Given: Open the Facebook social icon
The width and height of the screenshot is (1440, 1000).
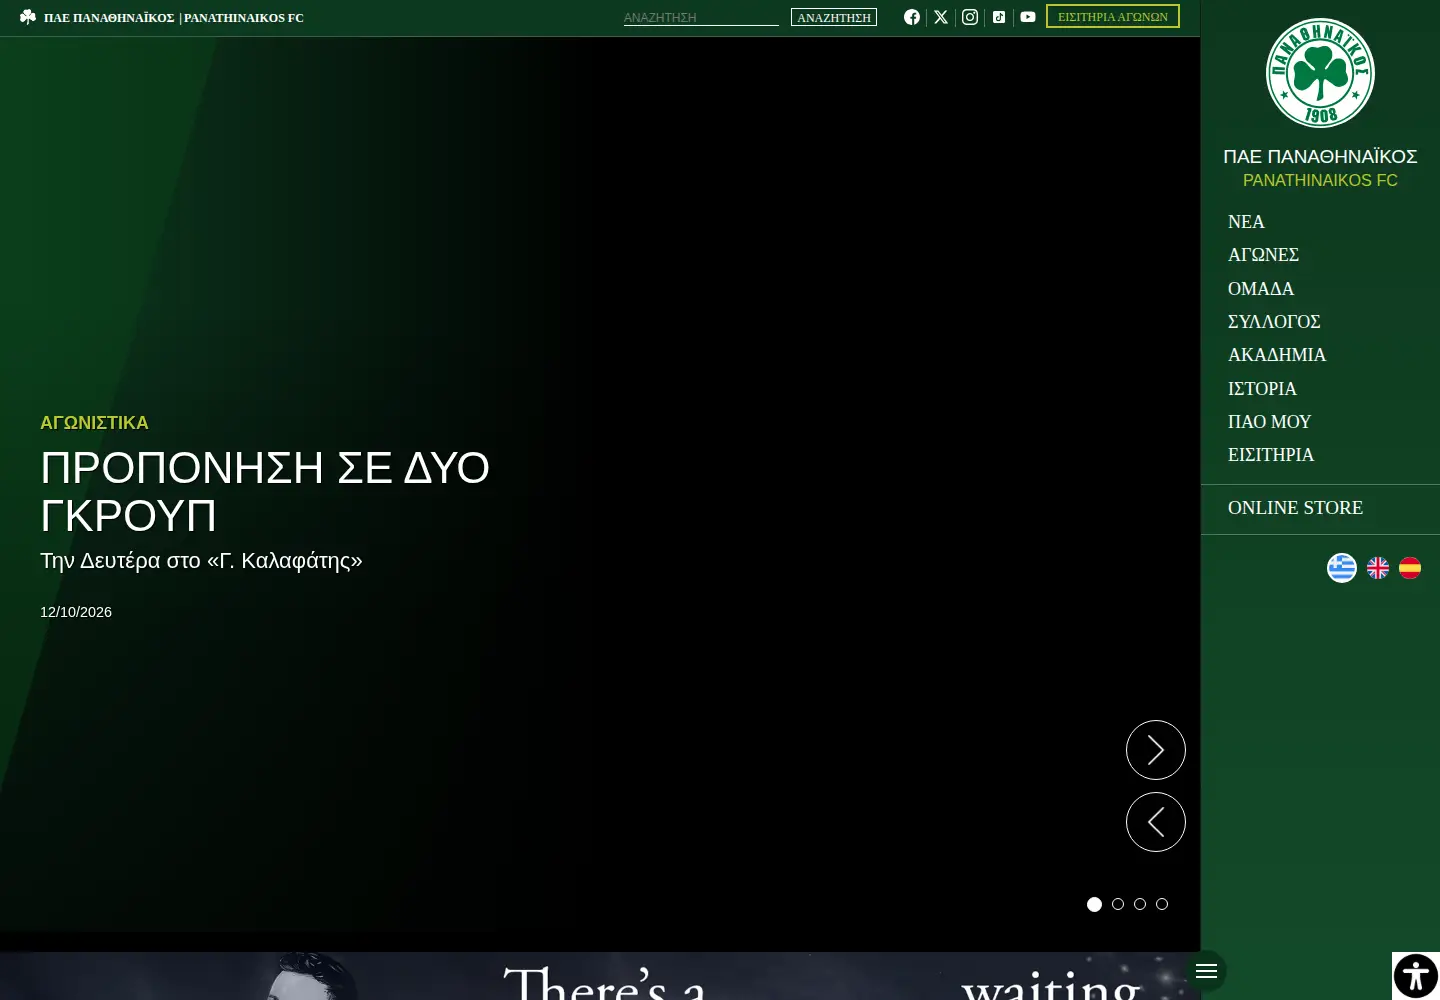Looking at the screenshot, I should click(912, 17).
